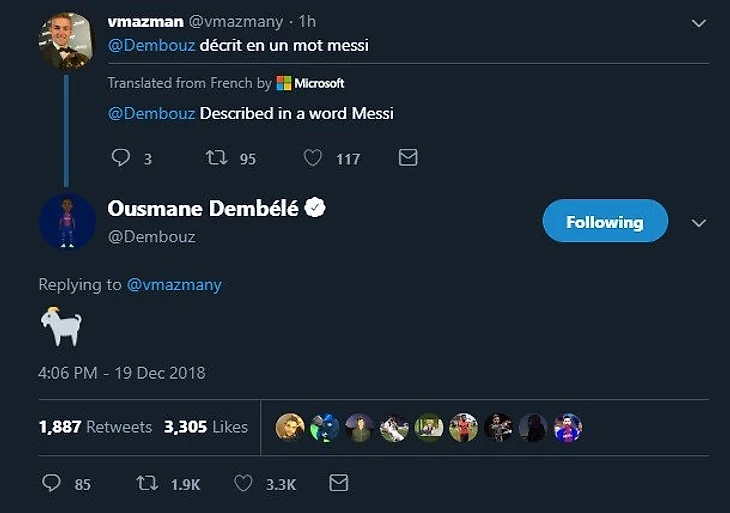Send vmazman's tweet via direct message
The image size is (730, 513).
point(408,158)
